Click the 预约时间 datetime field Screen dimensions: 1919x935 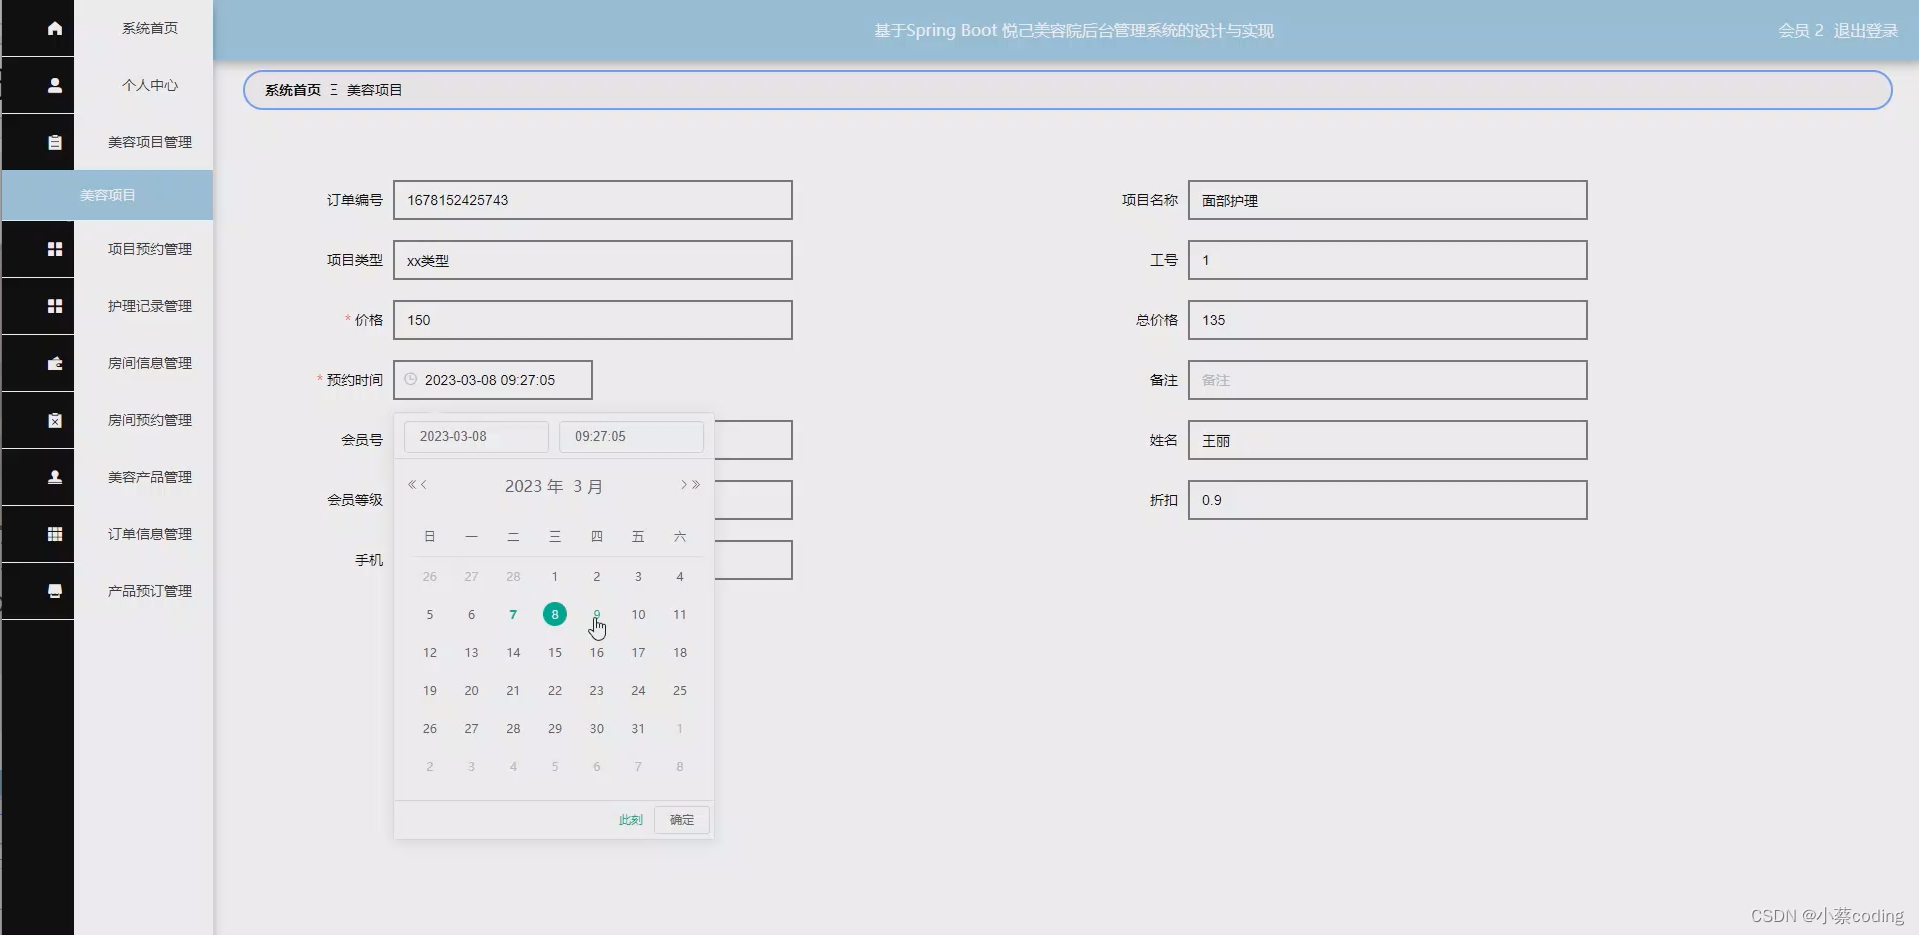[x=493, y=380]
